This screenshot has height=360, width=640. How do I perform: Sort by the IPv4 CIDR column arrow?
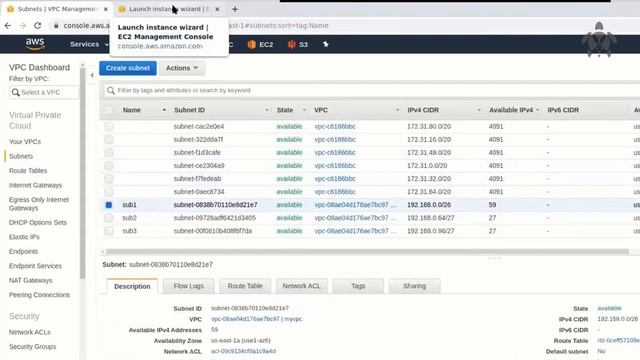coord(479,110)
